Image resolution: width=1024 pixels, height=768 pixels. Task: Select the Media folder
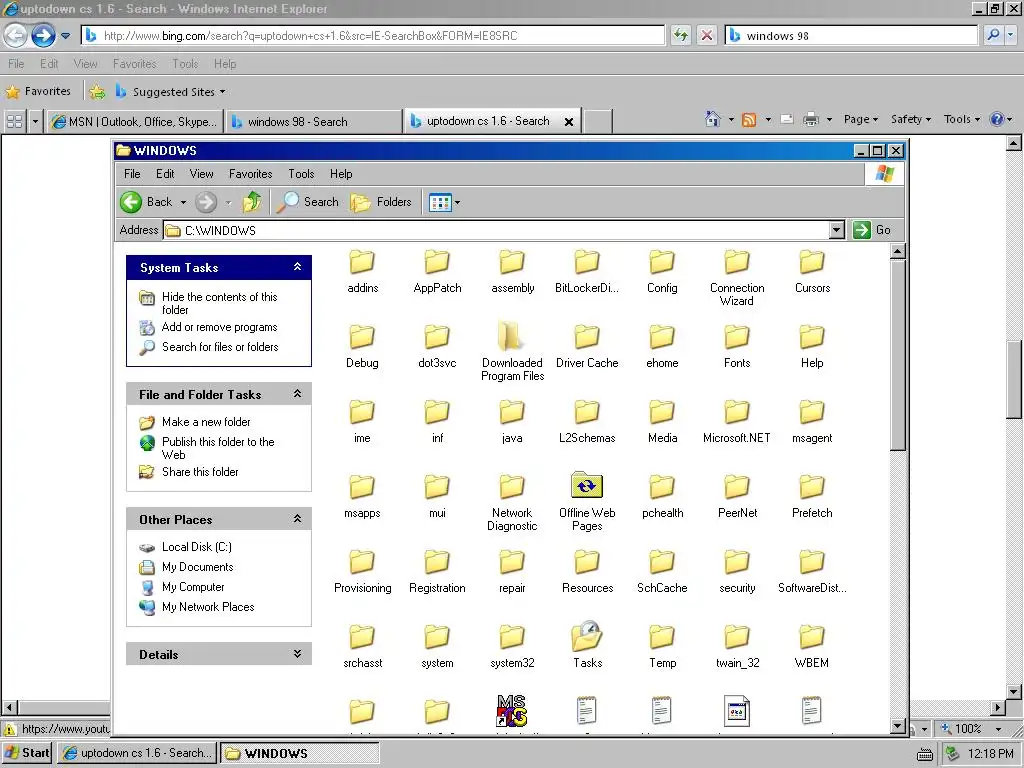[x=662, y=422]
